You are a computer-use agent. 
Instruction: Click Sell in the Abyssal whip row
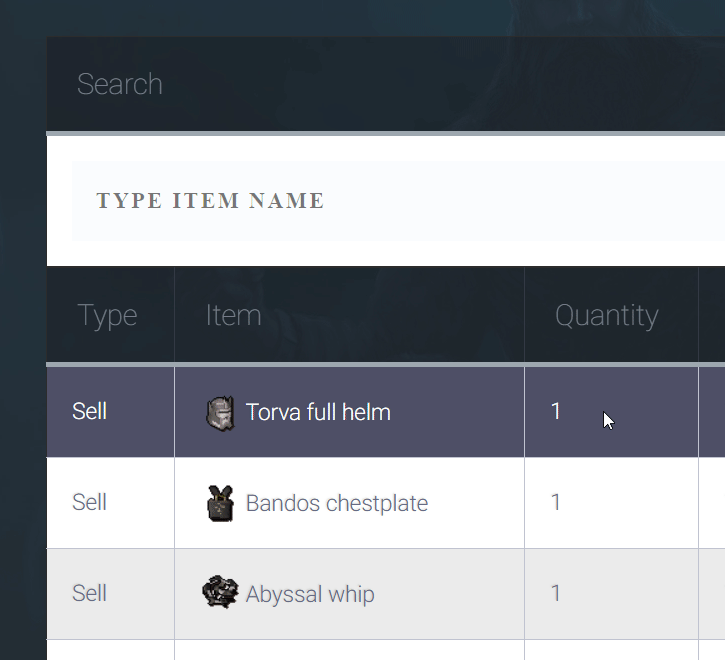(x=89, y=593)
